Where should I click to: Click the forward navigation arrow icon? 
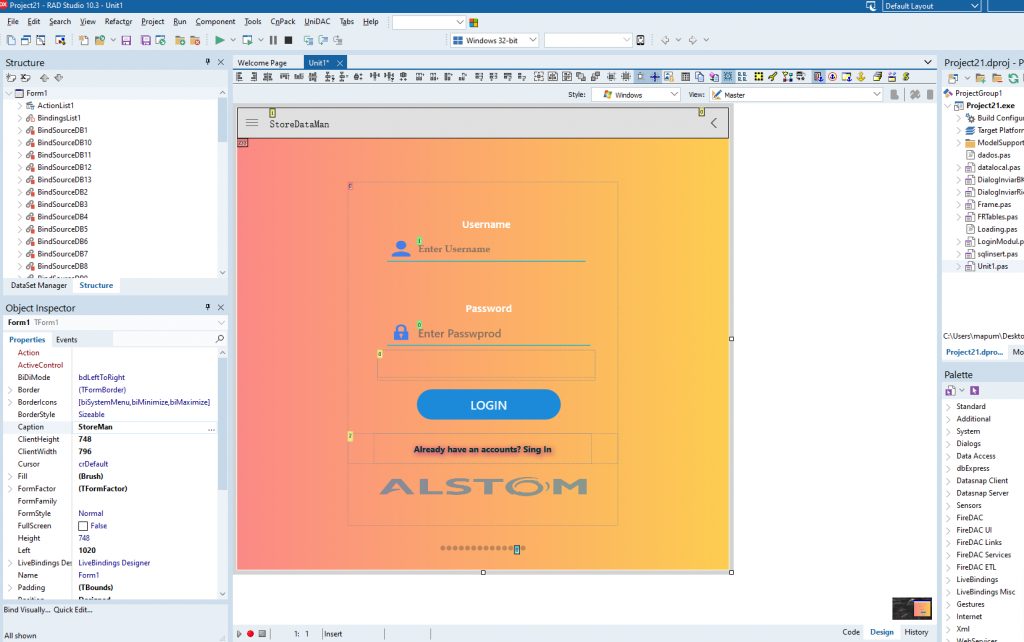tap(693, 40)
